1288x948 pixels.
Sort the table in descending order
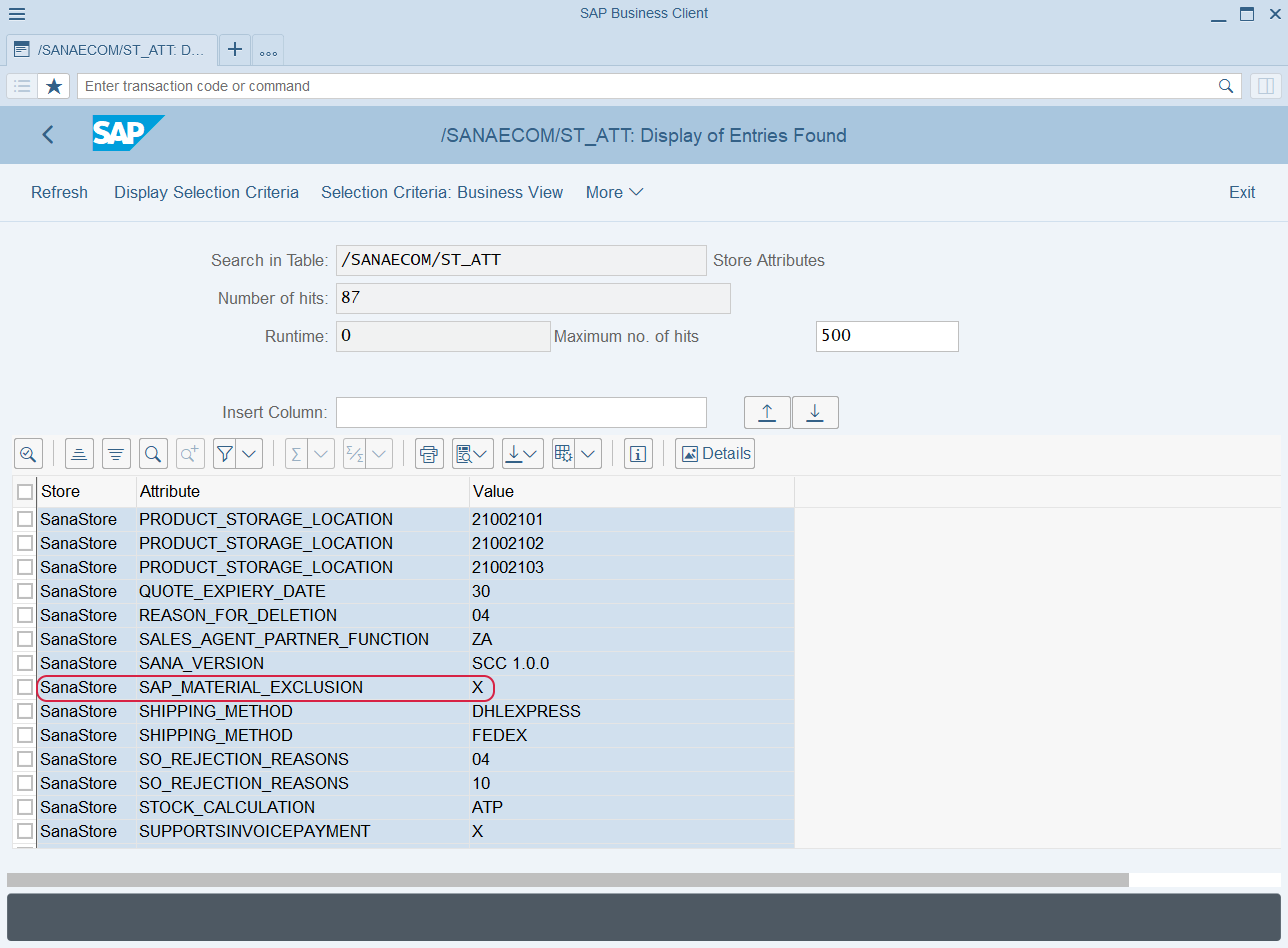pos(116,454)
